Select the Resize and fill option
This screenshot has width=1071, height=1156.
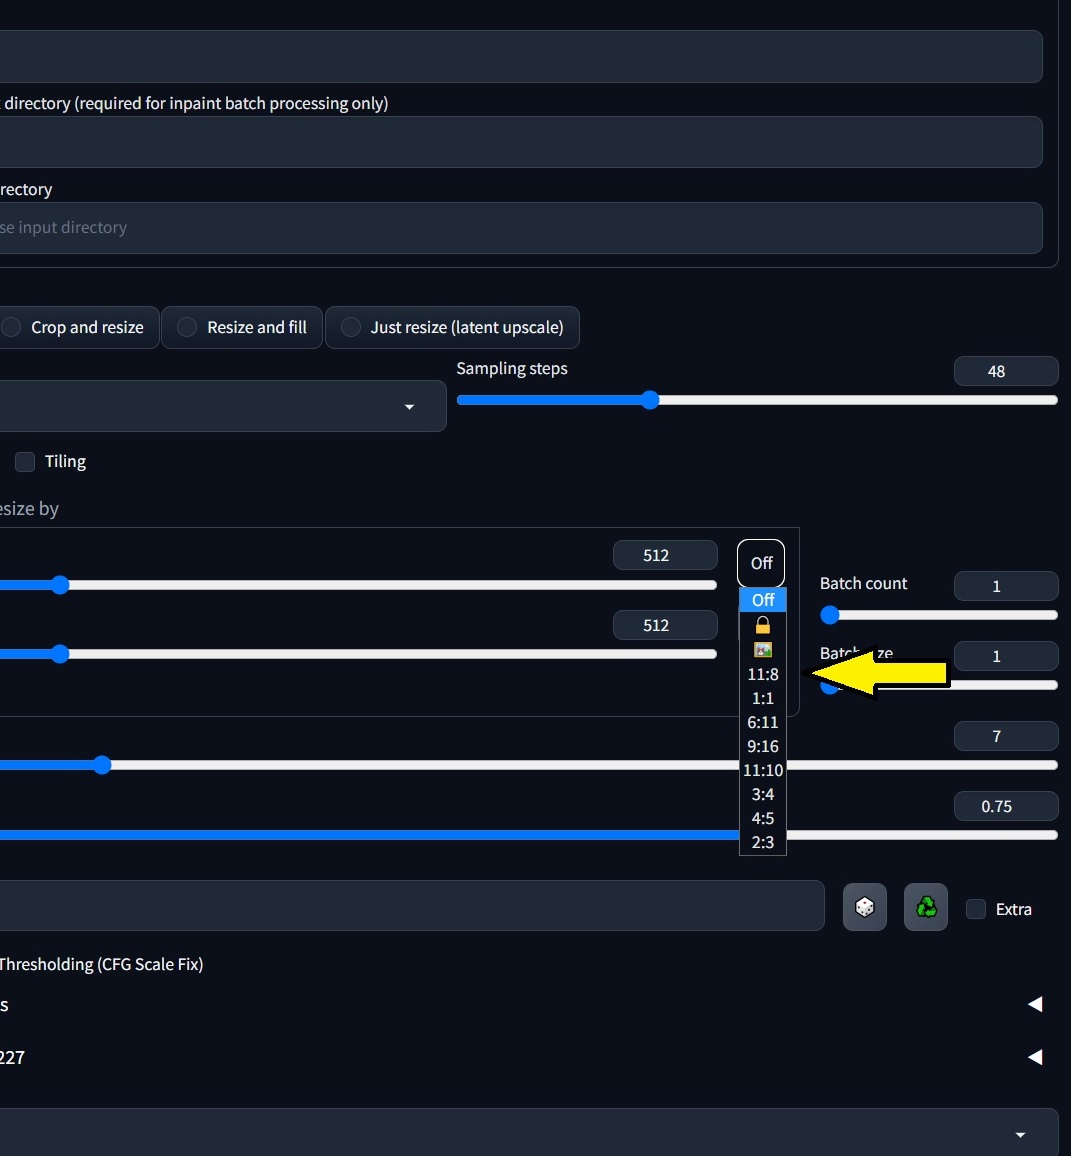(186, 327)
